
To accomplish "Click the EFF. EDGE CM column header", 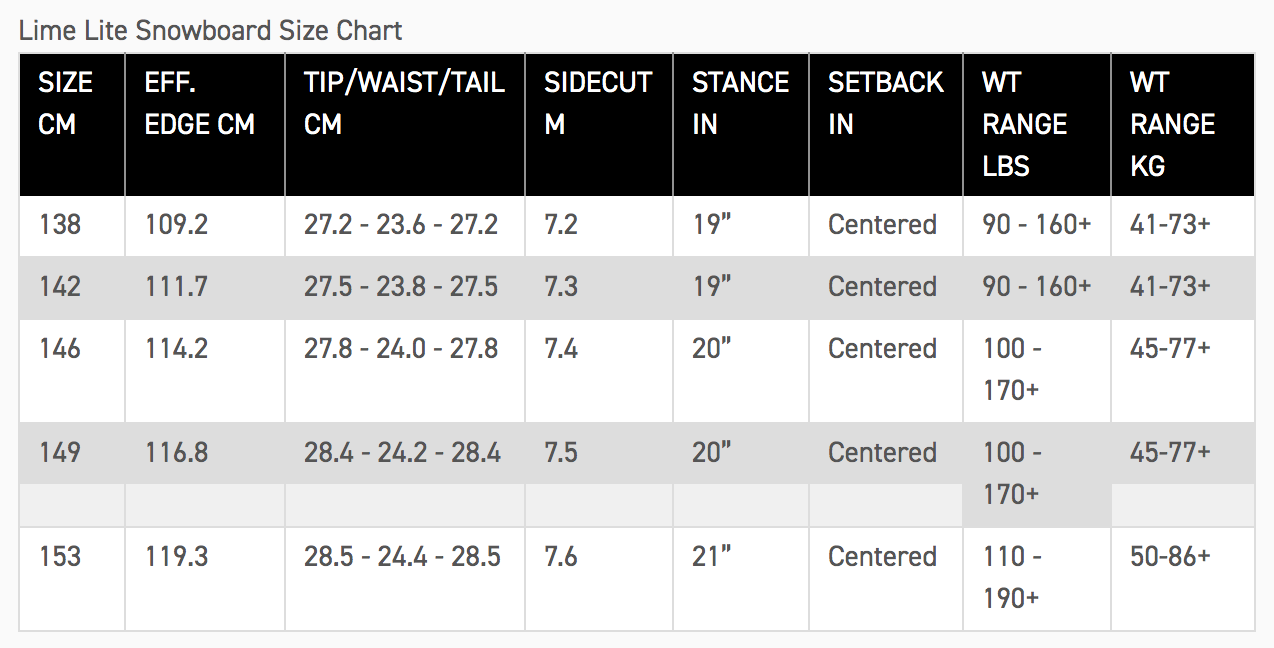I will pos(200,103).
